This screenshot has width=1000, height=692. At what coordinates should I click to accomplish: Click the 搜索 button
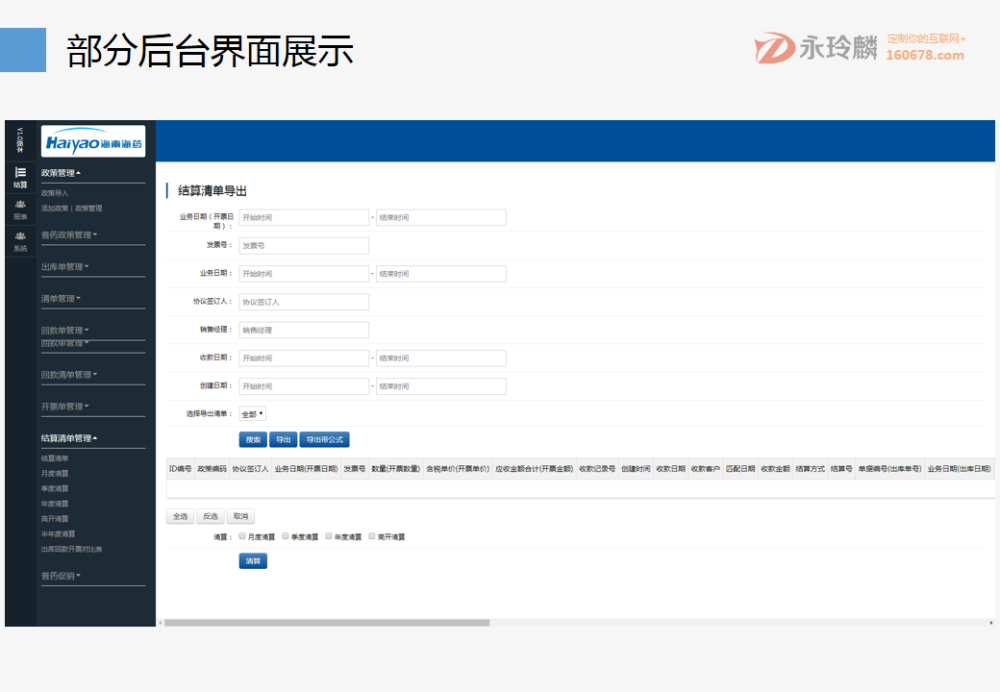[252, 439]
